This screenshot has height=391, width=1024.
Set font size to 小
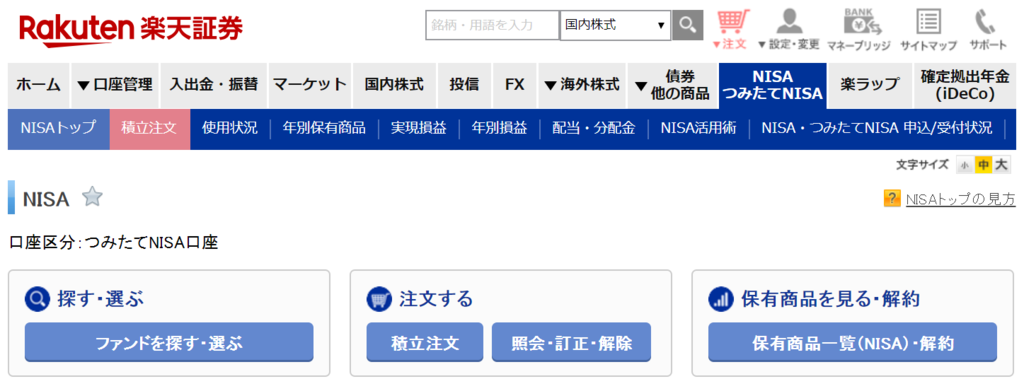pos(965,165)
